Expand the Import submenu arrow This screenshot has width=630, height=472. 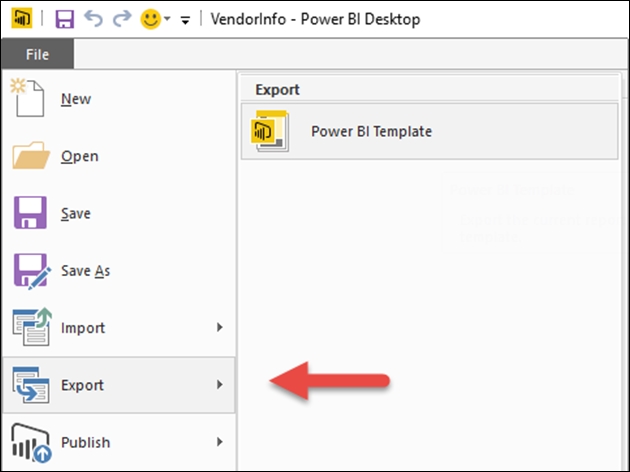[x=219, y=327]
